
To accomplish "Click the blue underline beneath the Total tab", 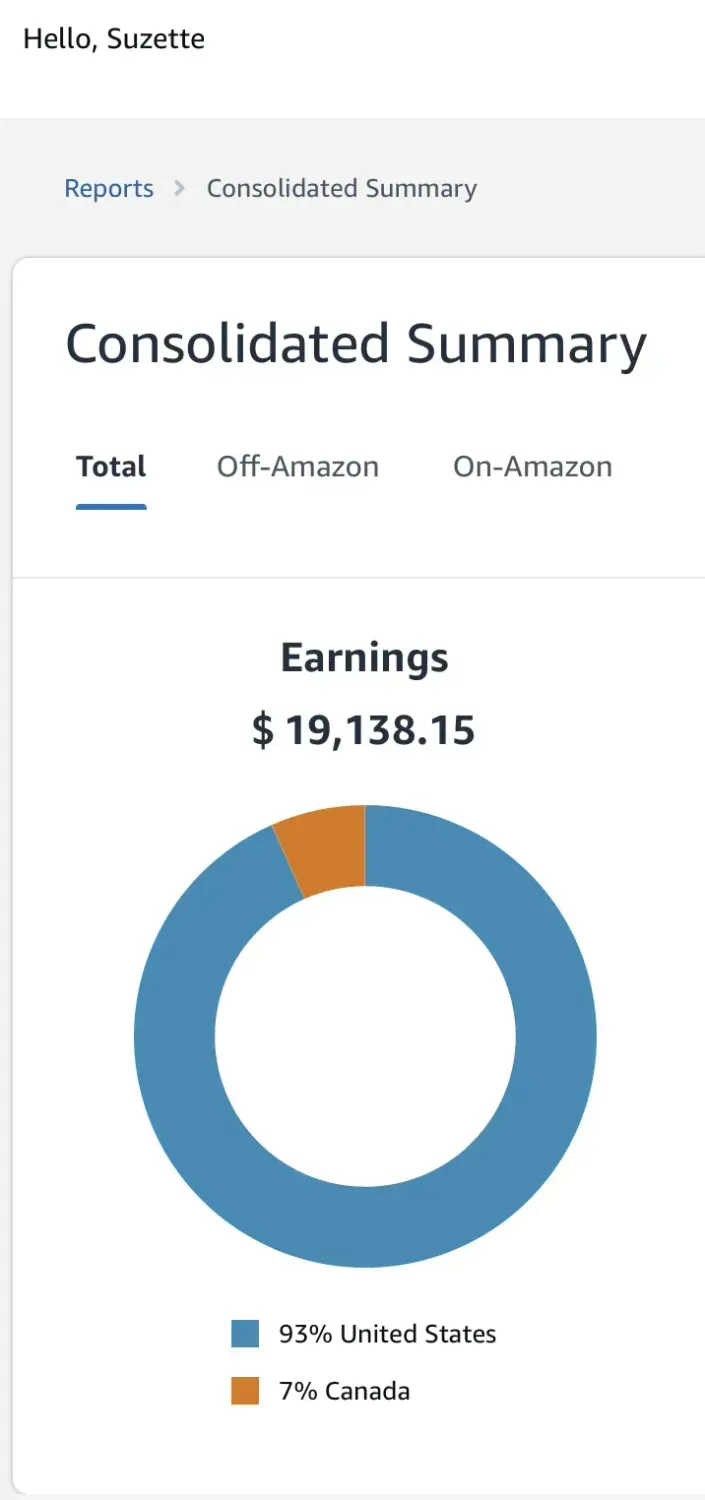I will [111, 506].
